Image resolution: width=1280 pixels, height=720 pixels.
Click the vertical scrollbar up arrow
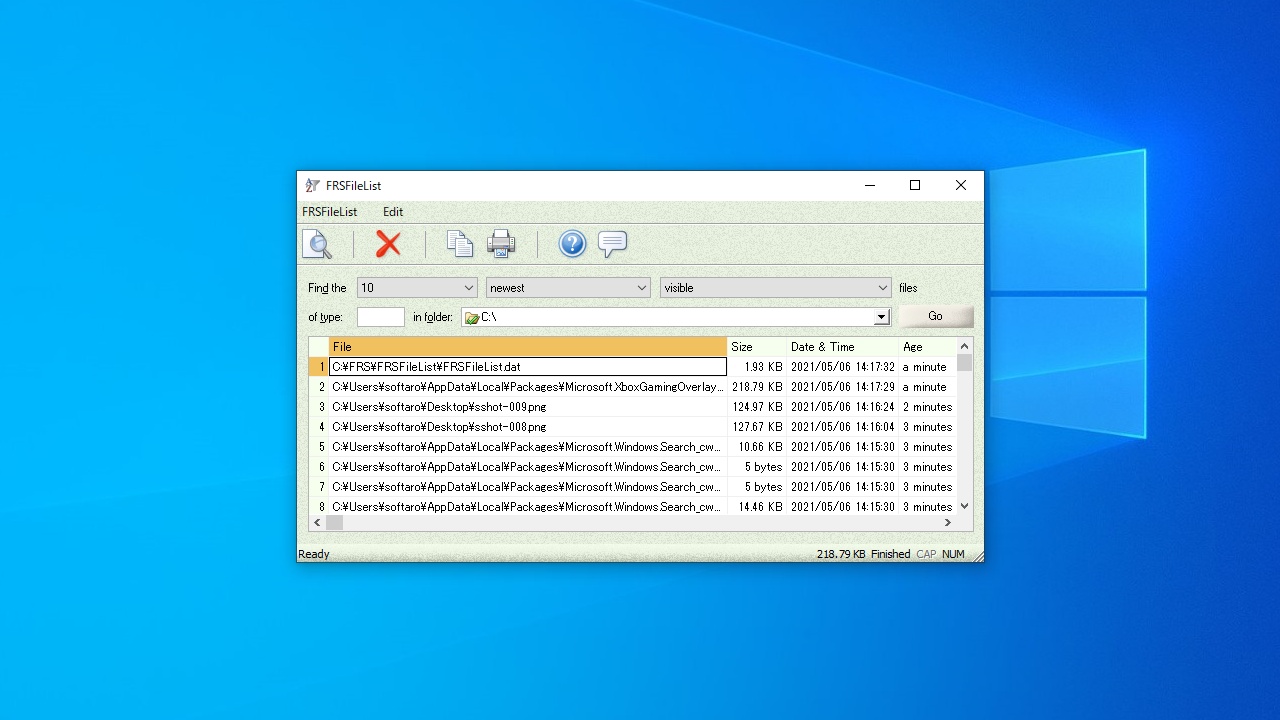(x=964, y=346)
